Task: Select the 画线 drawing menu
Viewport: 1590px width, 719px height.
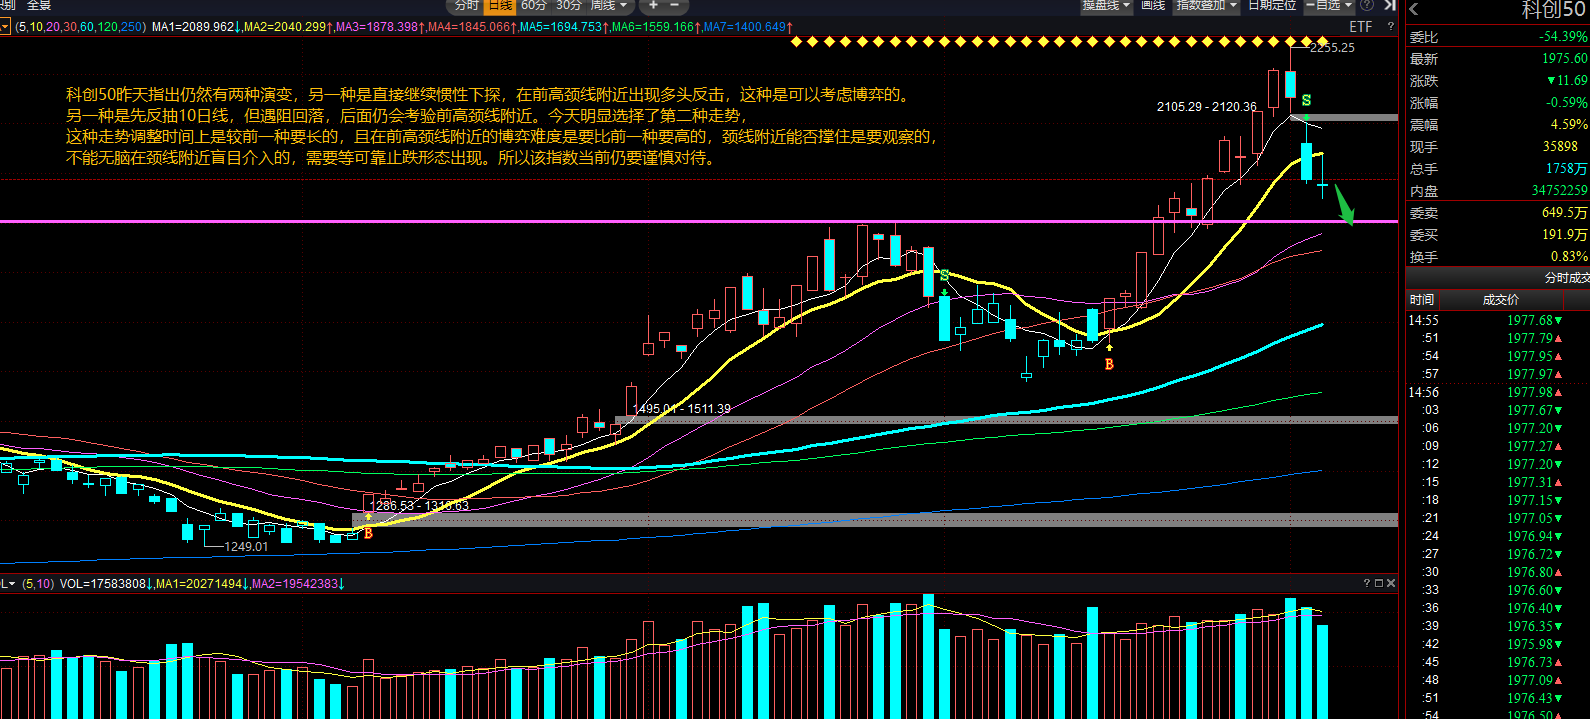Action: 1153,5
